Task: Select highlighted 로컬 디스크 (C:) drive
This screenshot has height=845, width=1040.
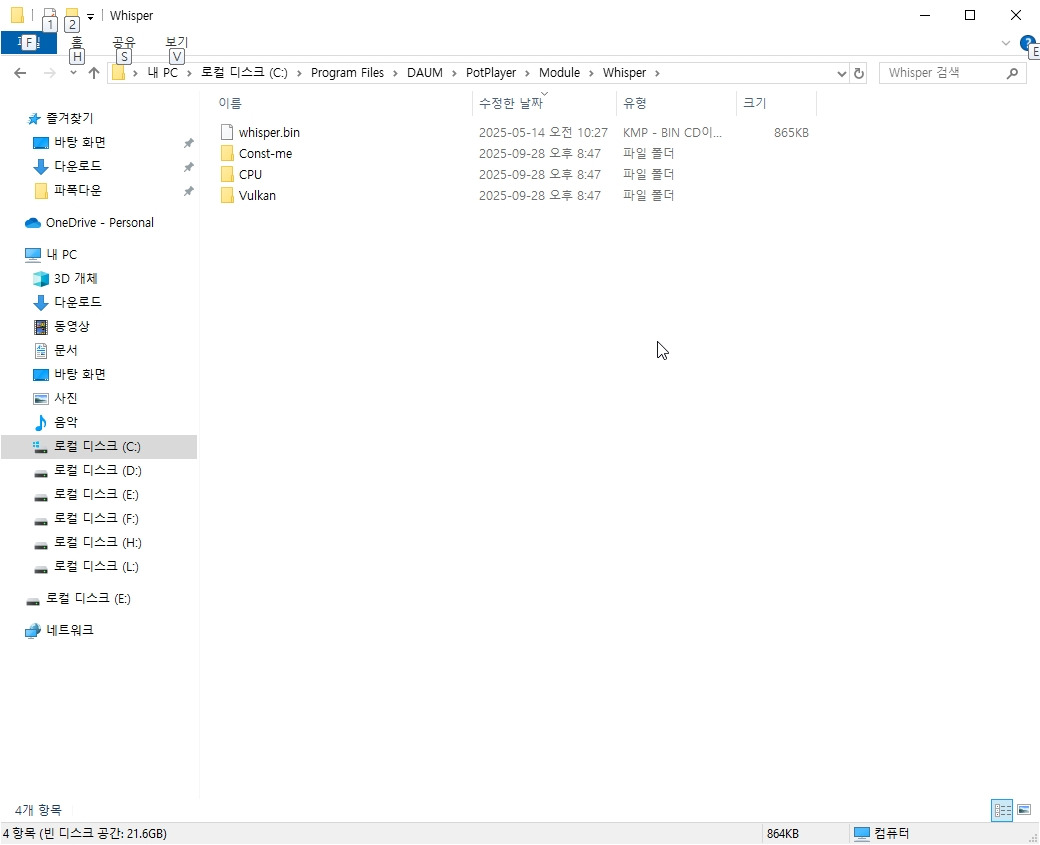Action: coord(99,446)
